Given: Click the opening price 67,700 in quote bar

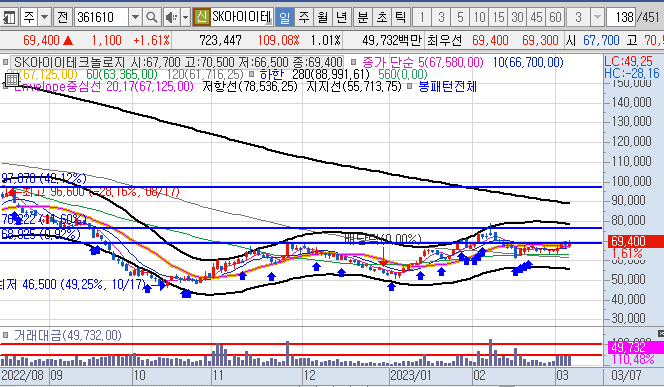Looking at the screenshot, I should pyautogui.click(x=601, y=41).
